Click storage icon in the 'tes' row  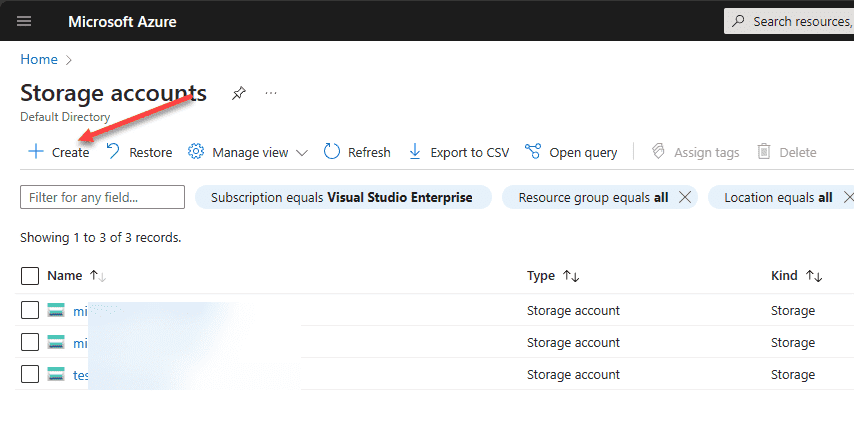pyautogui.click(x=56, y=374)
